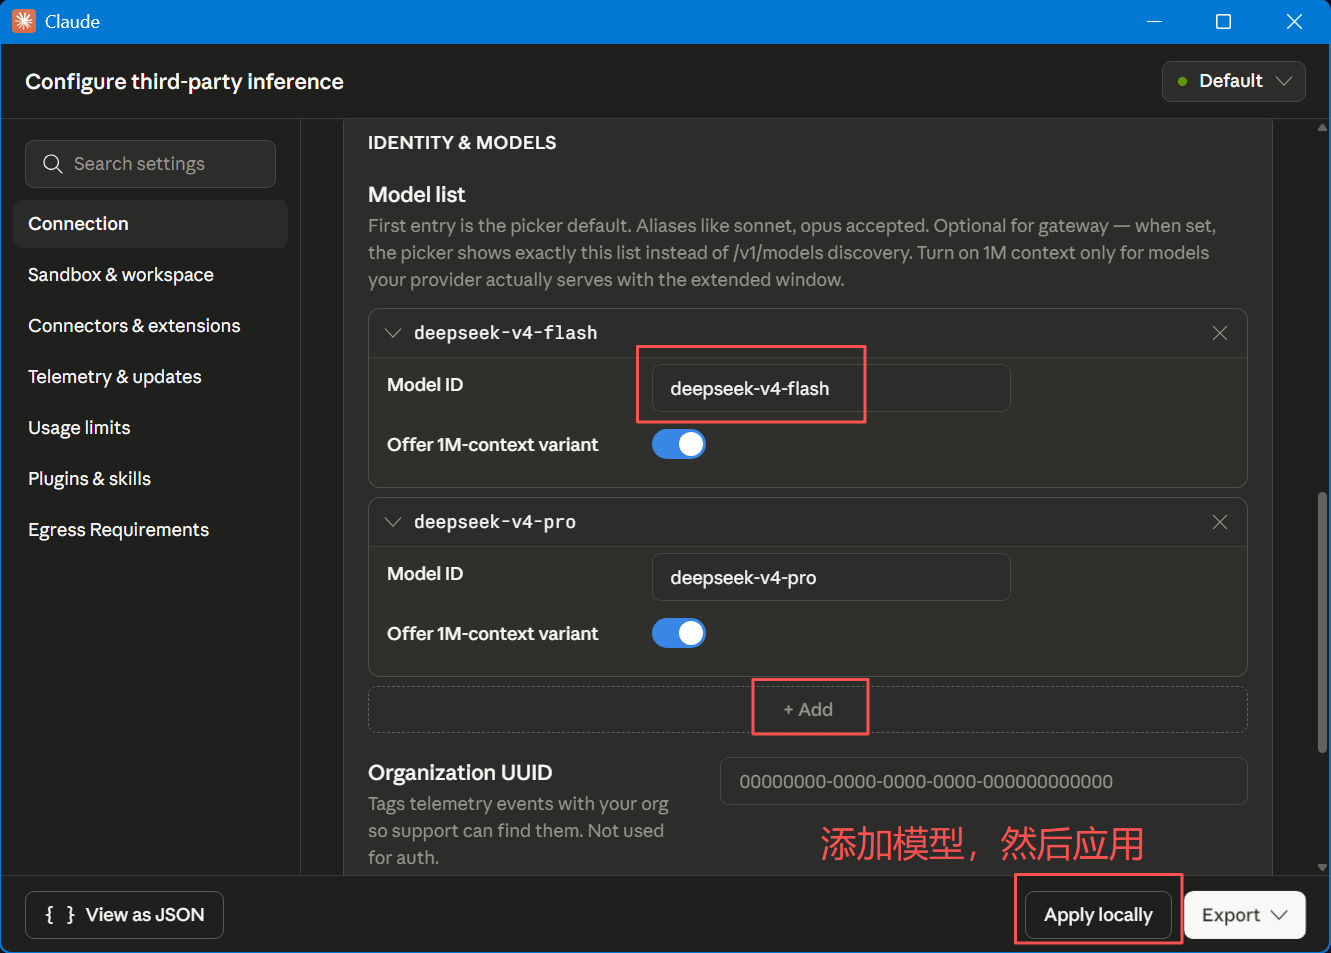
Task: Close the Claude window
Action: tap(1294, 21)
